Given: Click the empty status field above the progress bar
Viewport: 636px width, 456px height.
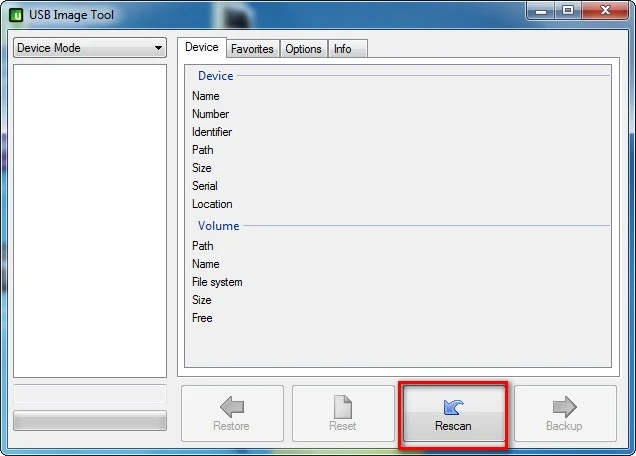Looking at the screenshot, I should tap(90, 394).
